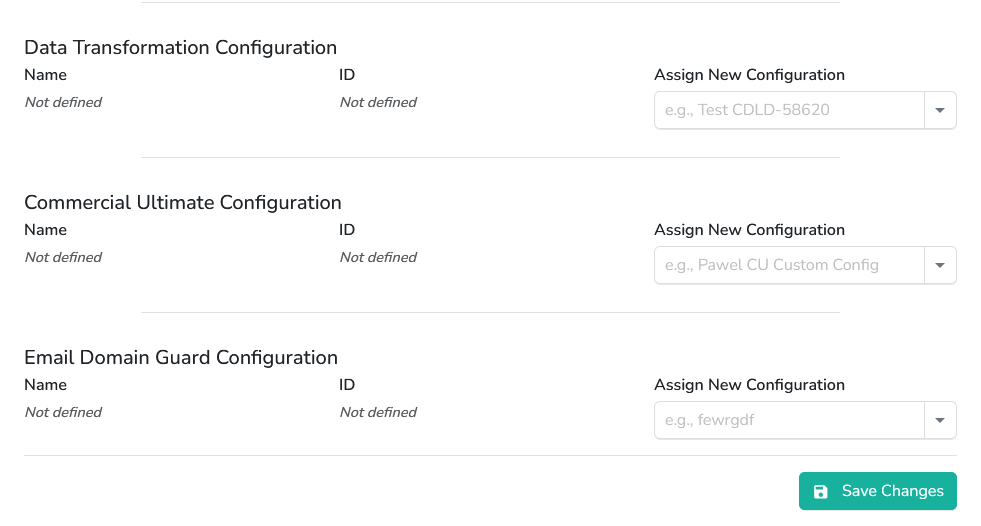981x526 pixels.
Task: Click the Commercial Ultimate 'Assign New Configuration' label
Action: pyautogui.click(x=749, y=230)
